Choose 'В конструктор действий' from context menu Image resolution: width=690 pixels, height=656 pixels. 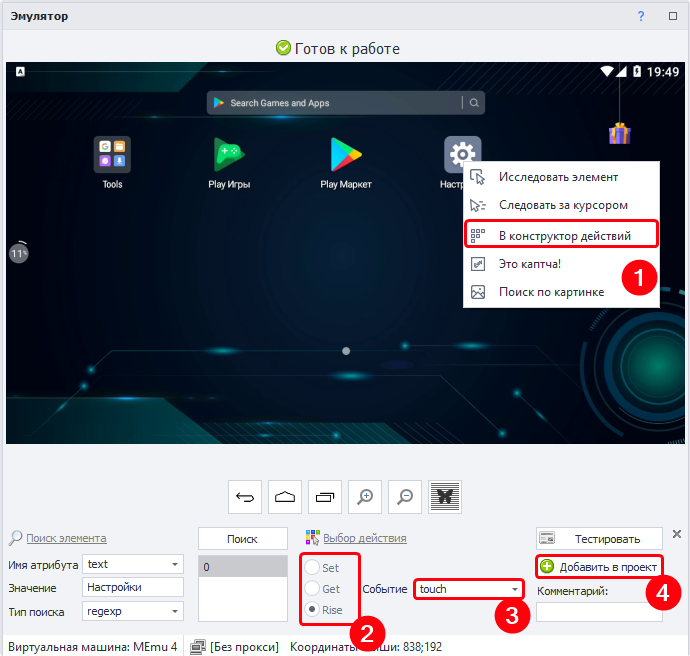coord(564,236)
